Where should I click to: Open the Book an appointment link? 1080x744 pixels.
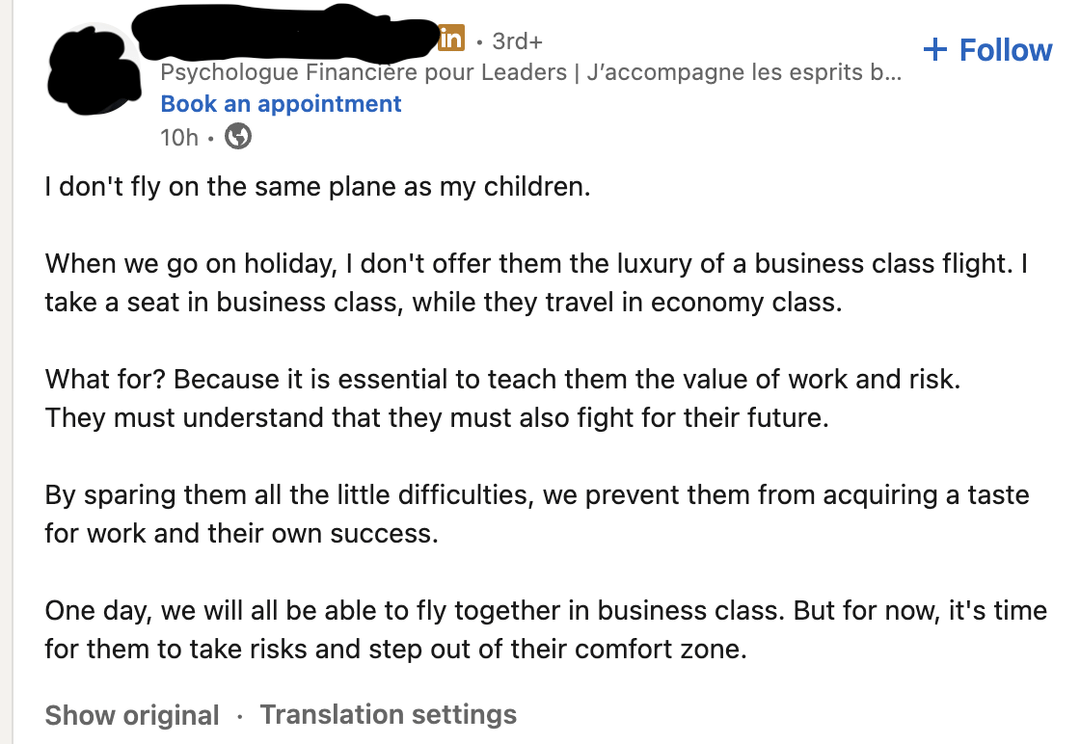[x=281, y=104]
